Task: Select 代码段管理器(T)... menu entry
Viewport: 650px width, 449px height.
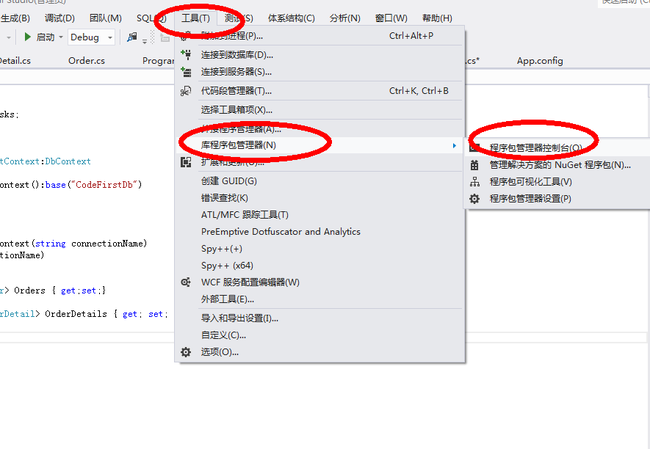Action: [x=319, y=91]
